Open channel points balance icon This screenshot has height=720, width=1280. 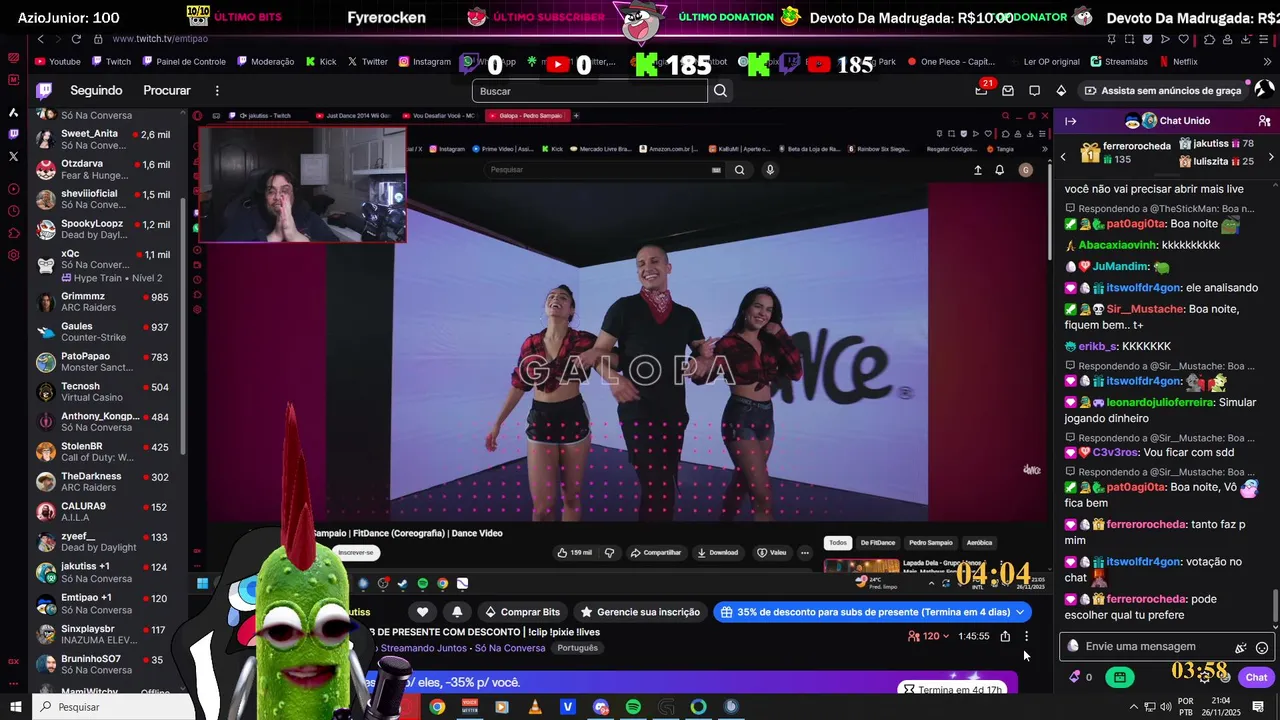coord(1081,677)
